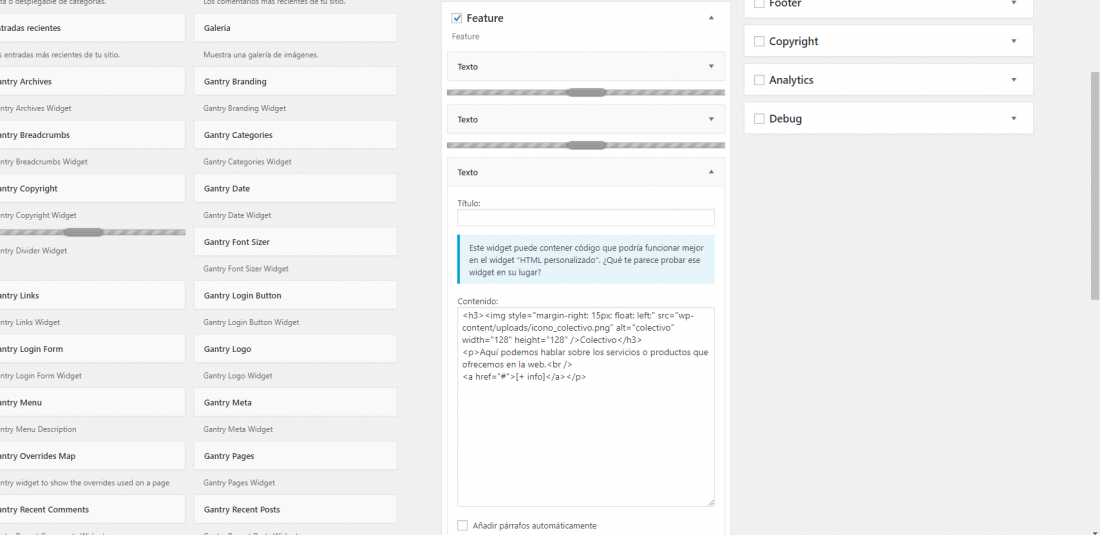Image resolution: width=1100 pixels, height=535 pixels.
Task: Select the Gantry Pages widget
Action: coord(295,456)
